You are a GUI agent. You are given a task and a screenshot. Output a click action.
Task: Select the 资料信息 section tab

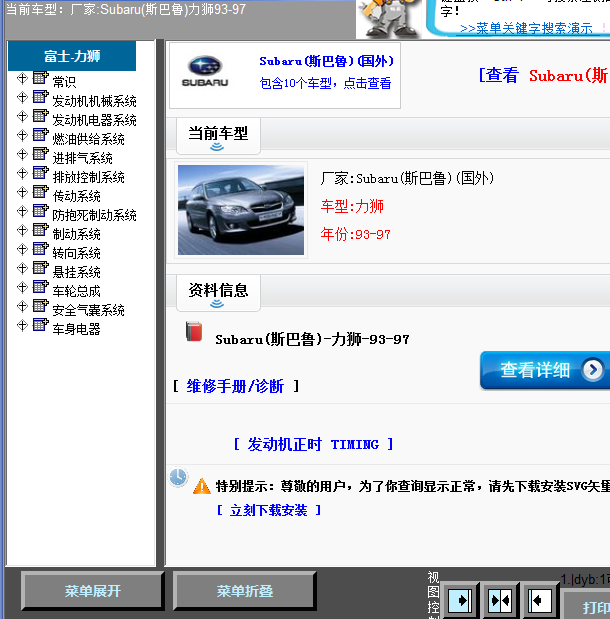[218, 293]
